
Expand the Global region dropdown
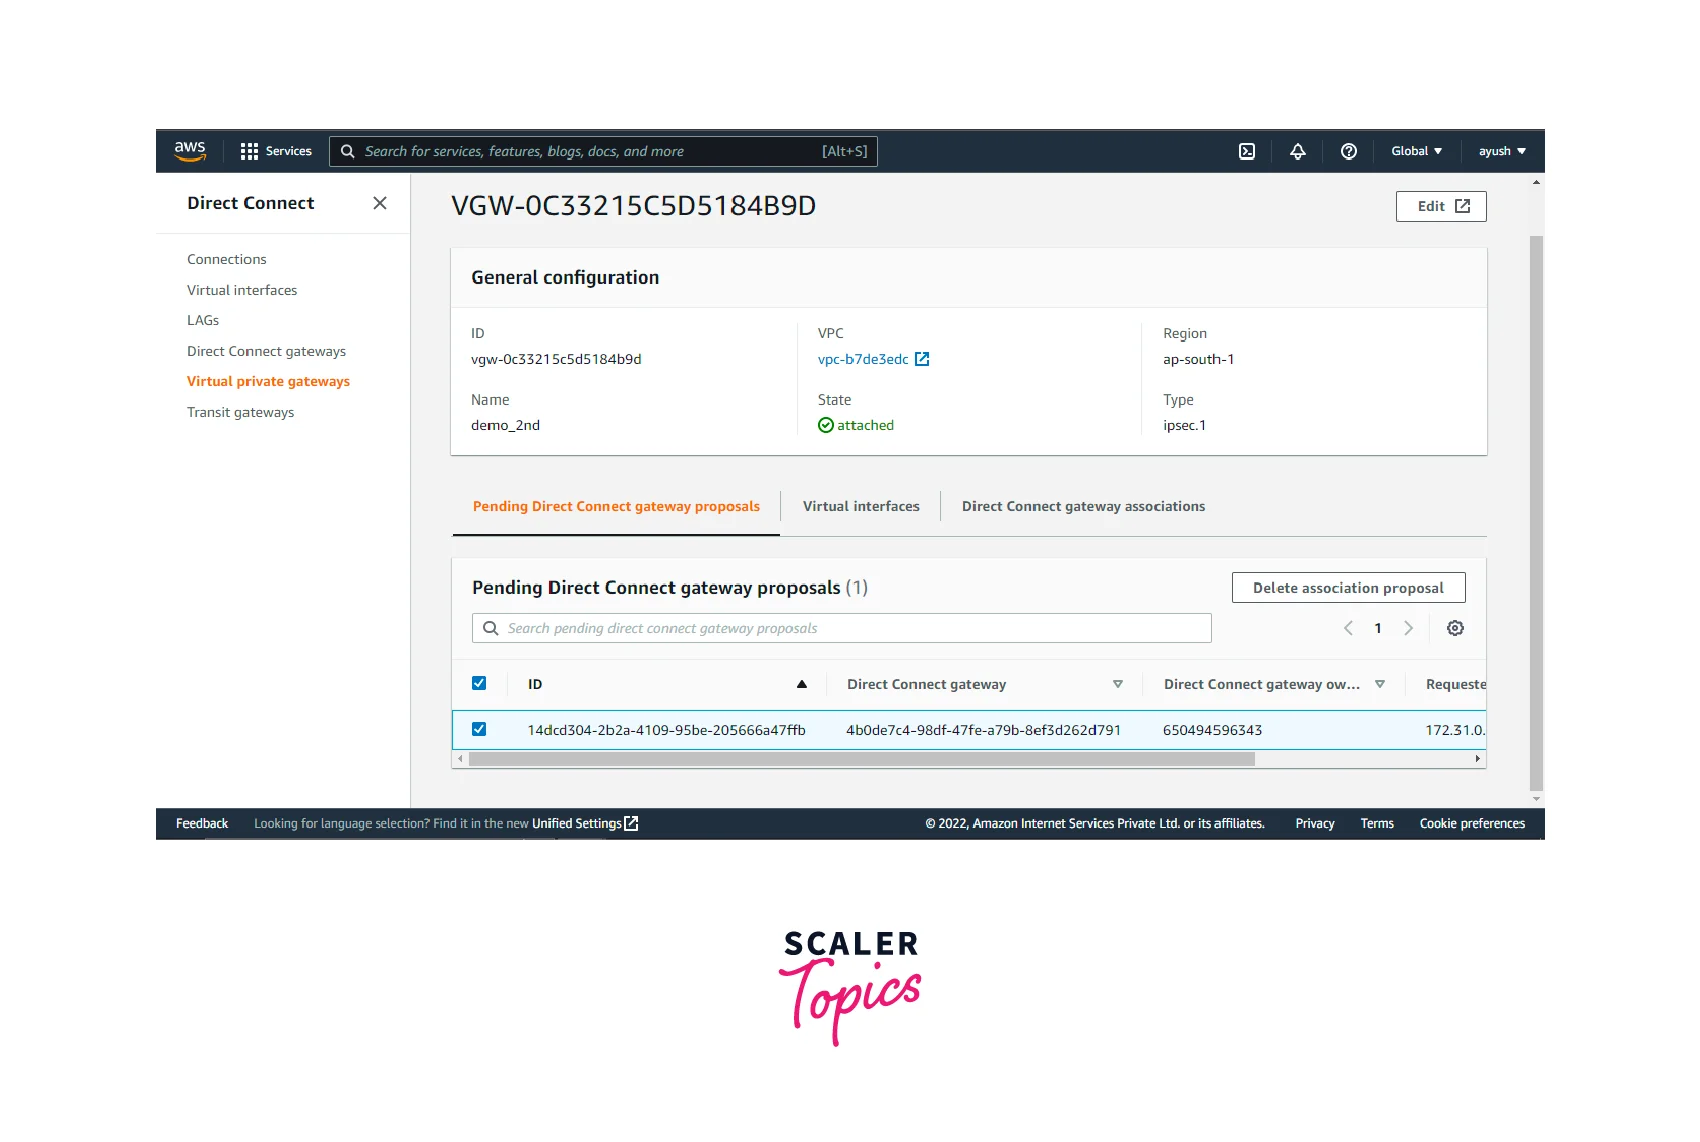coord(1416,151)
